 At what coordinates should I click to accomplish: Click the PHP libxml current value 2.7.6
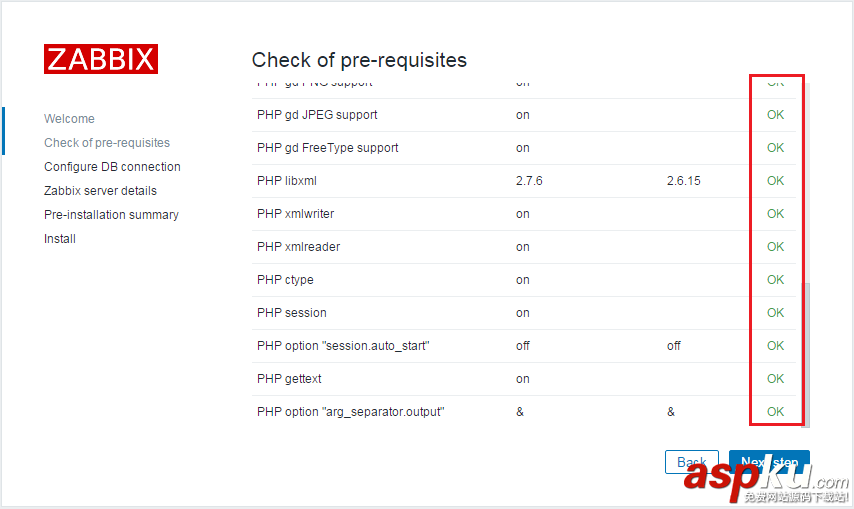529,181
